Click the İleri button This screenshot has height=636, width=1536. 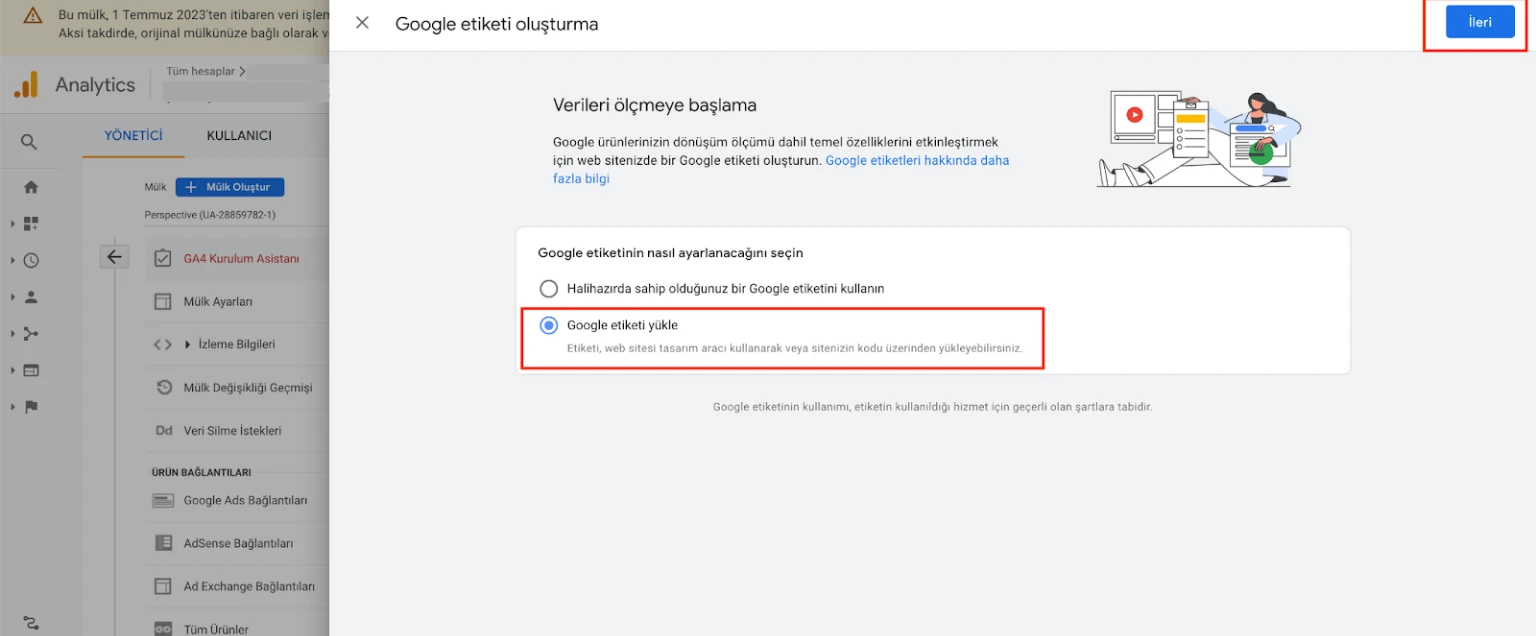tap(1480, 21)
